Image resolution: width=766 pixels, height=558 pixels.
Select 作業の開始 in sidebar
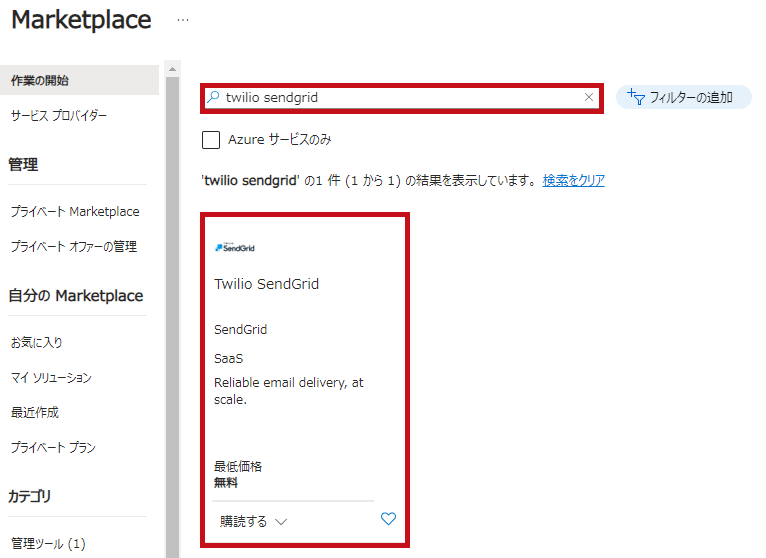pyautogui.click(x=79, y=80)
